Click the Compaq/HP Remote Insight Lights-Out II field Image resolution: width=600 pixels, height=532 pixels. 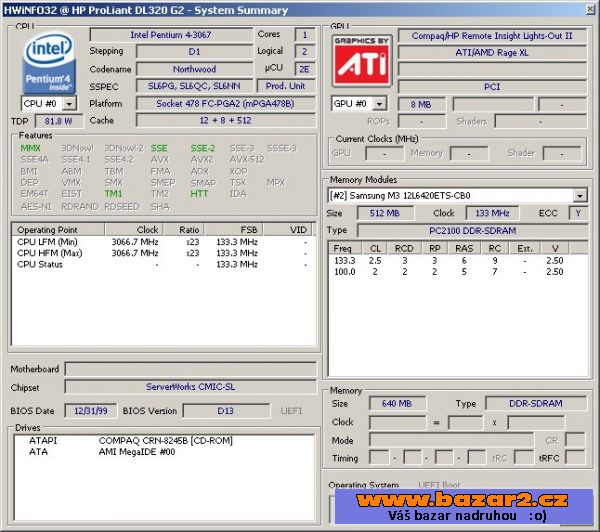492,36
